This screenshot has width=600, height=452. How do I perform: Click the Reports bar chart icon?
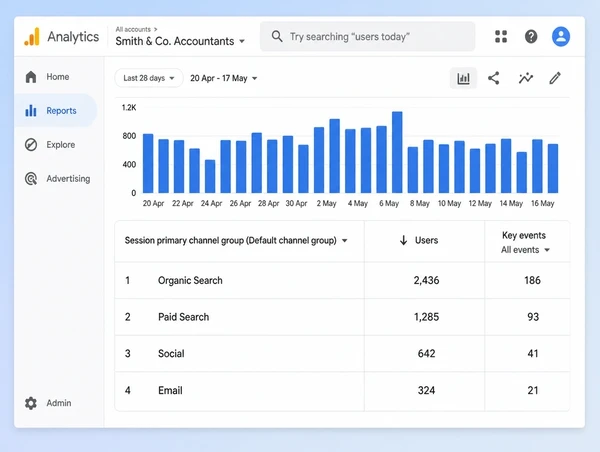click(x=31, y=111)
